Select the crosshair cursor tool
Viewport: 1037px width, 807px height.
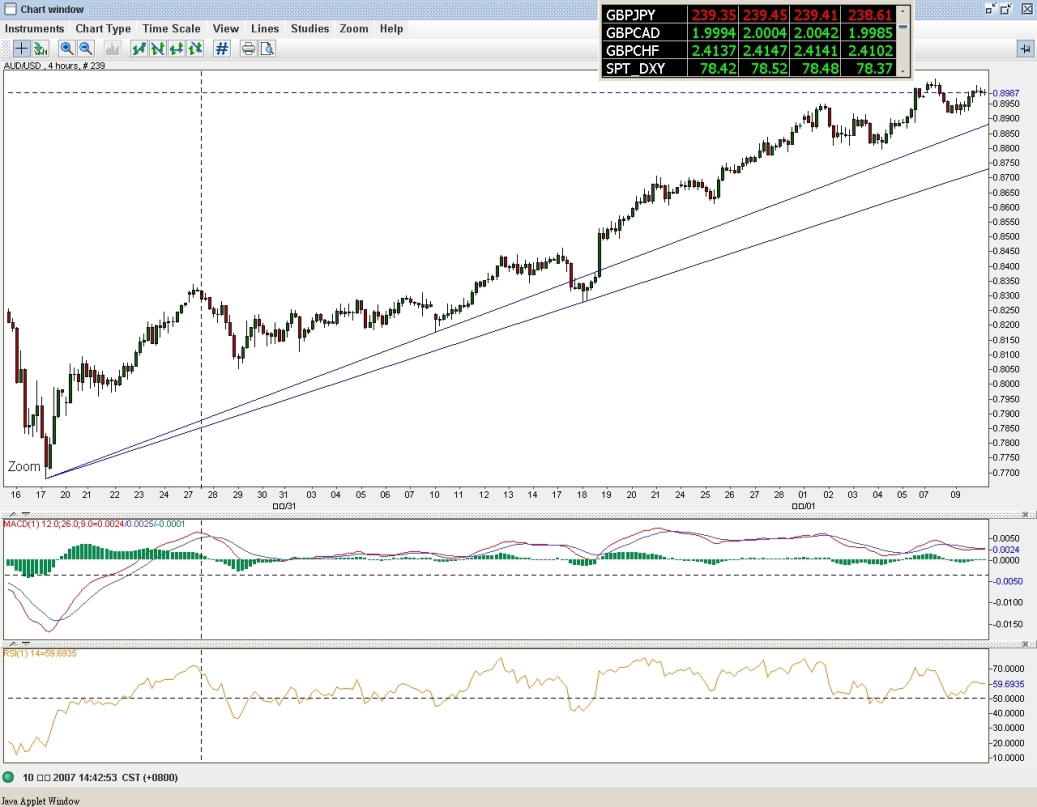[x=21, y=48]
